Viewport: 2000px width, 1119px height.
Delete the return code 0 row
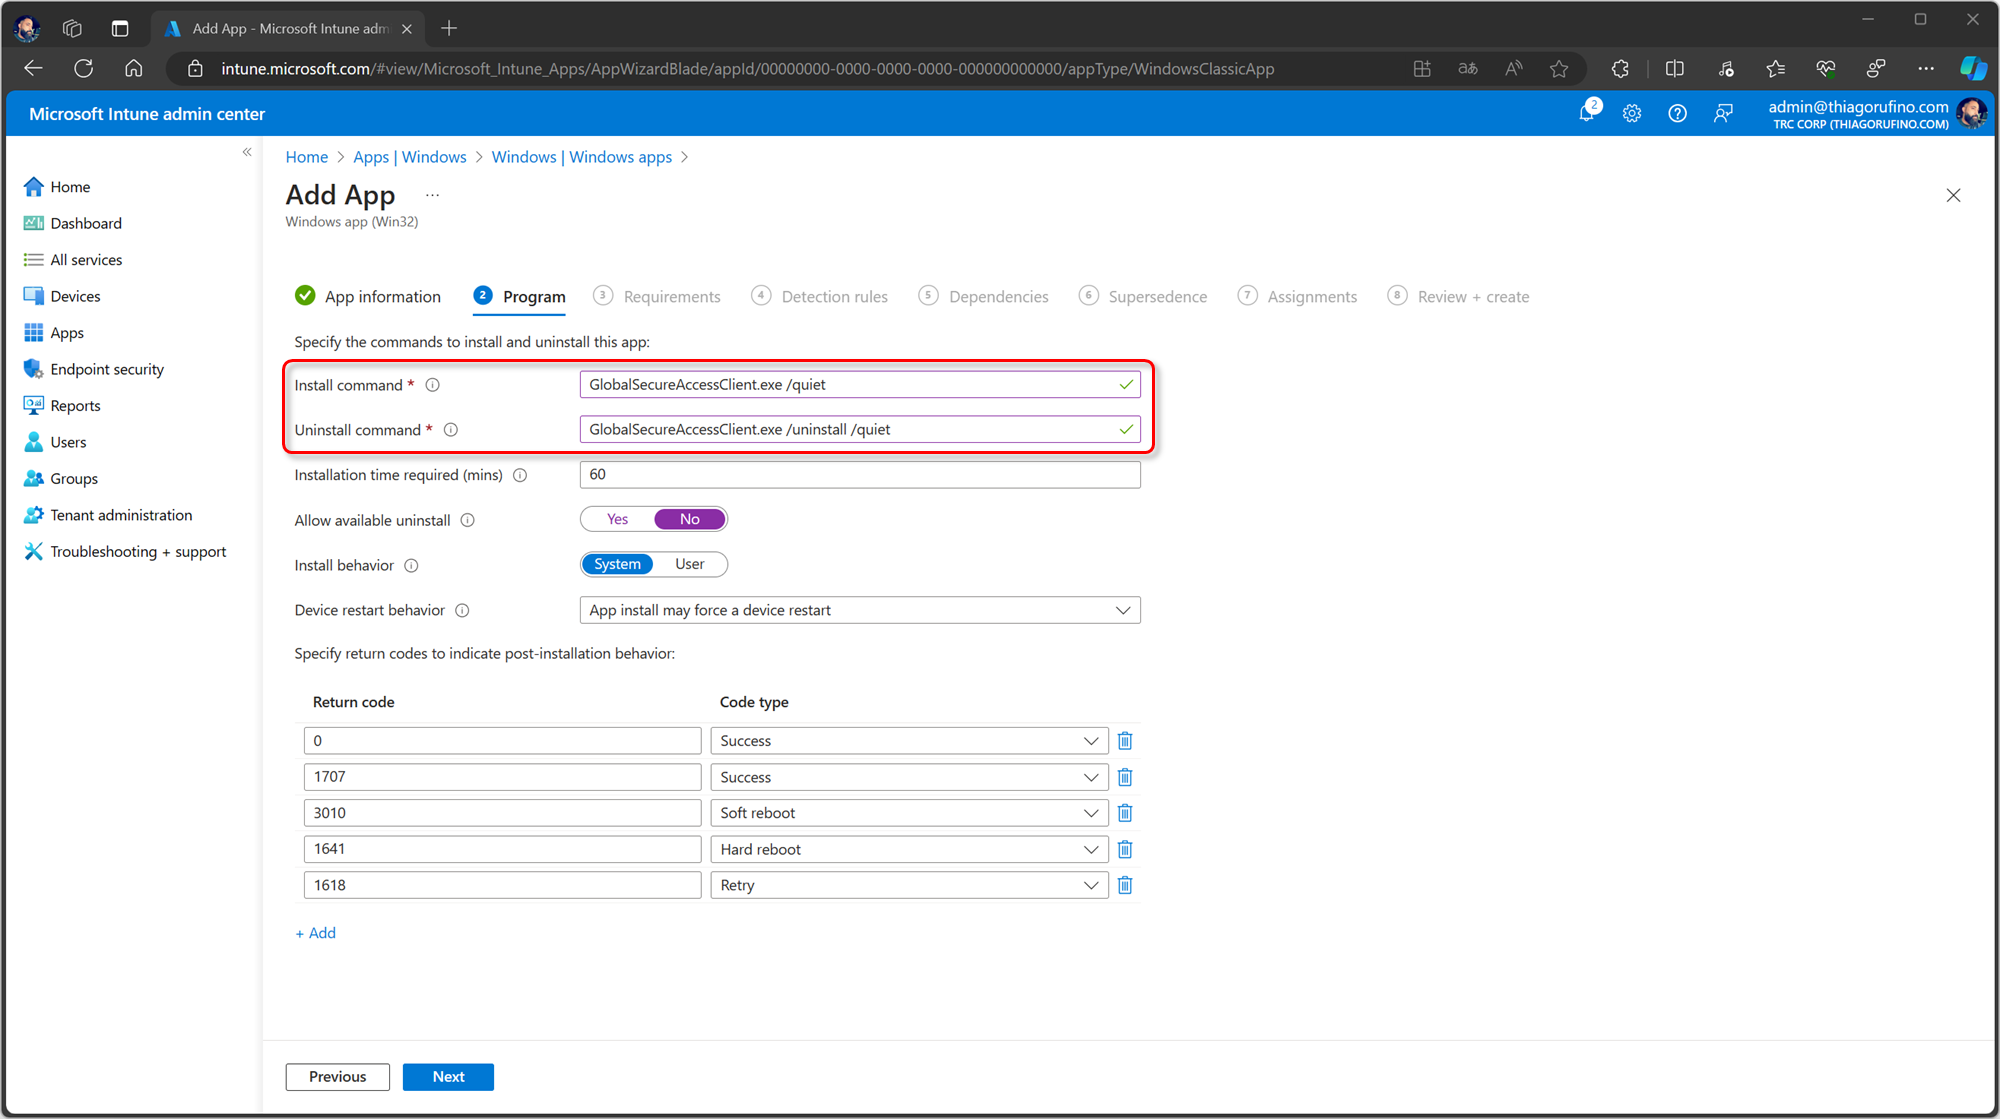click(1125, 741)
